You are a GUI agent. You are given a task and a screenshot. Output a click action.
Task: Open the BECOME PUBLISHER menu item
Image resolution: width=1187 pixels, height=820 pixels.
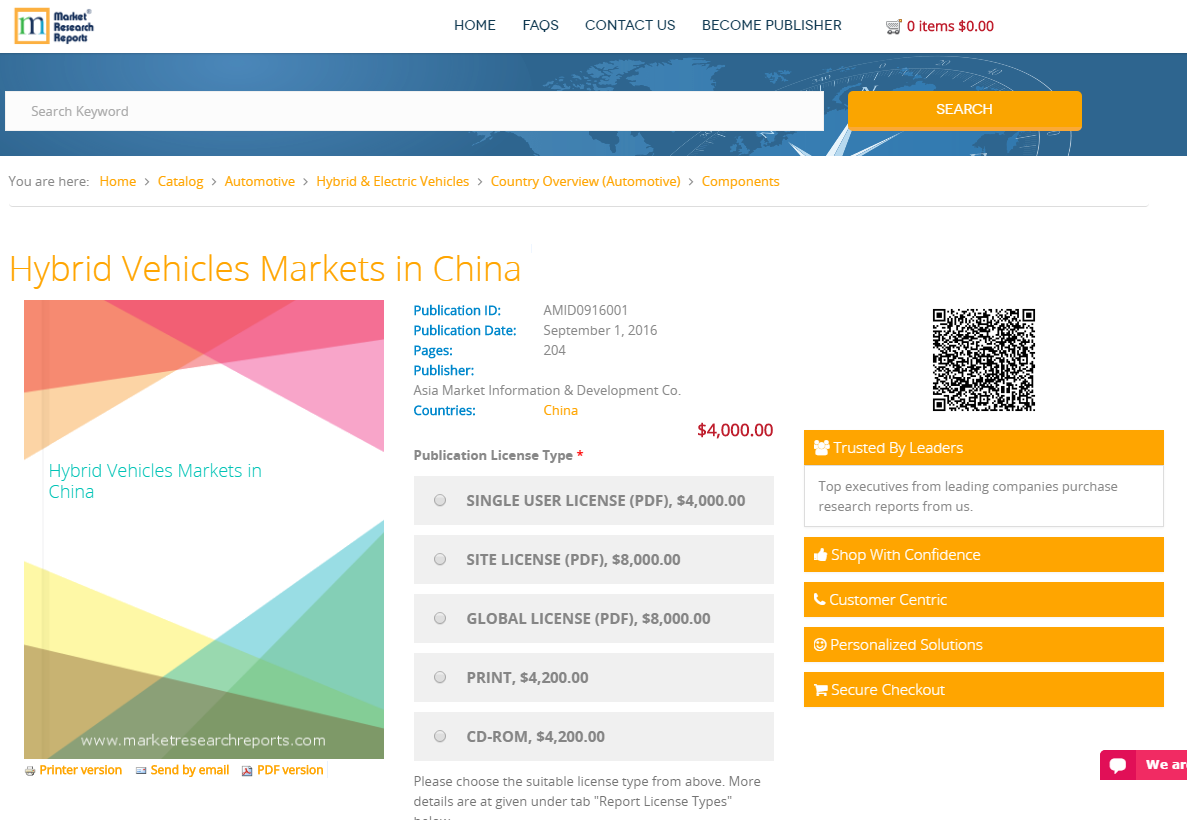tap(771, 25)
